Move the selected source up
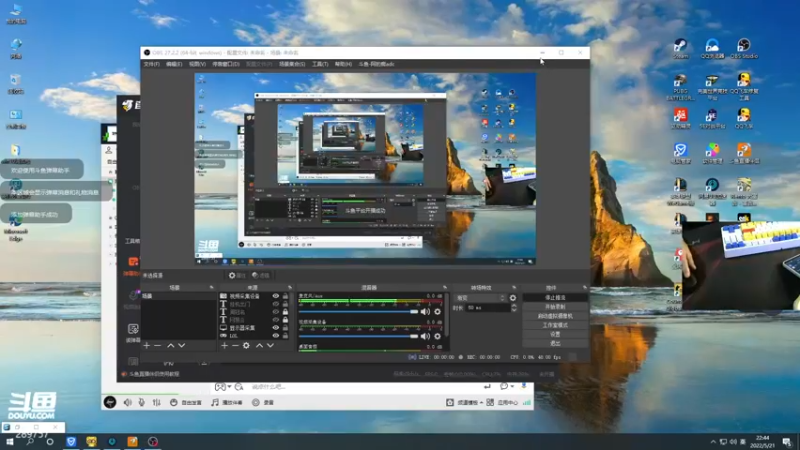 point(259,345)
